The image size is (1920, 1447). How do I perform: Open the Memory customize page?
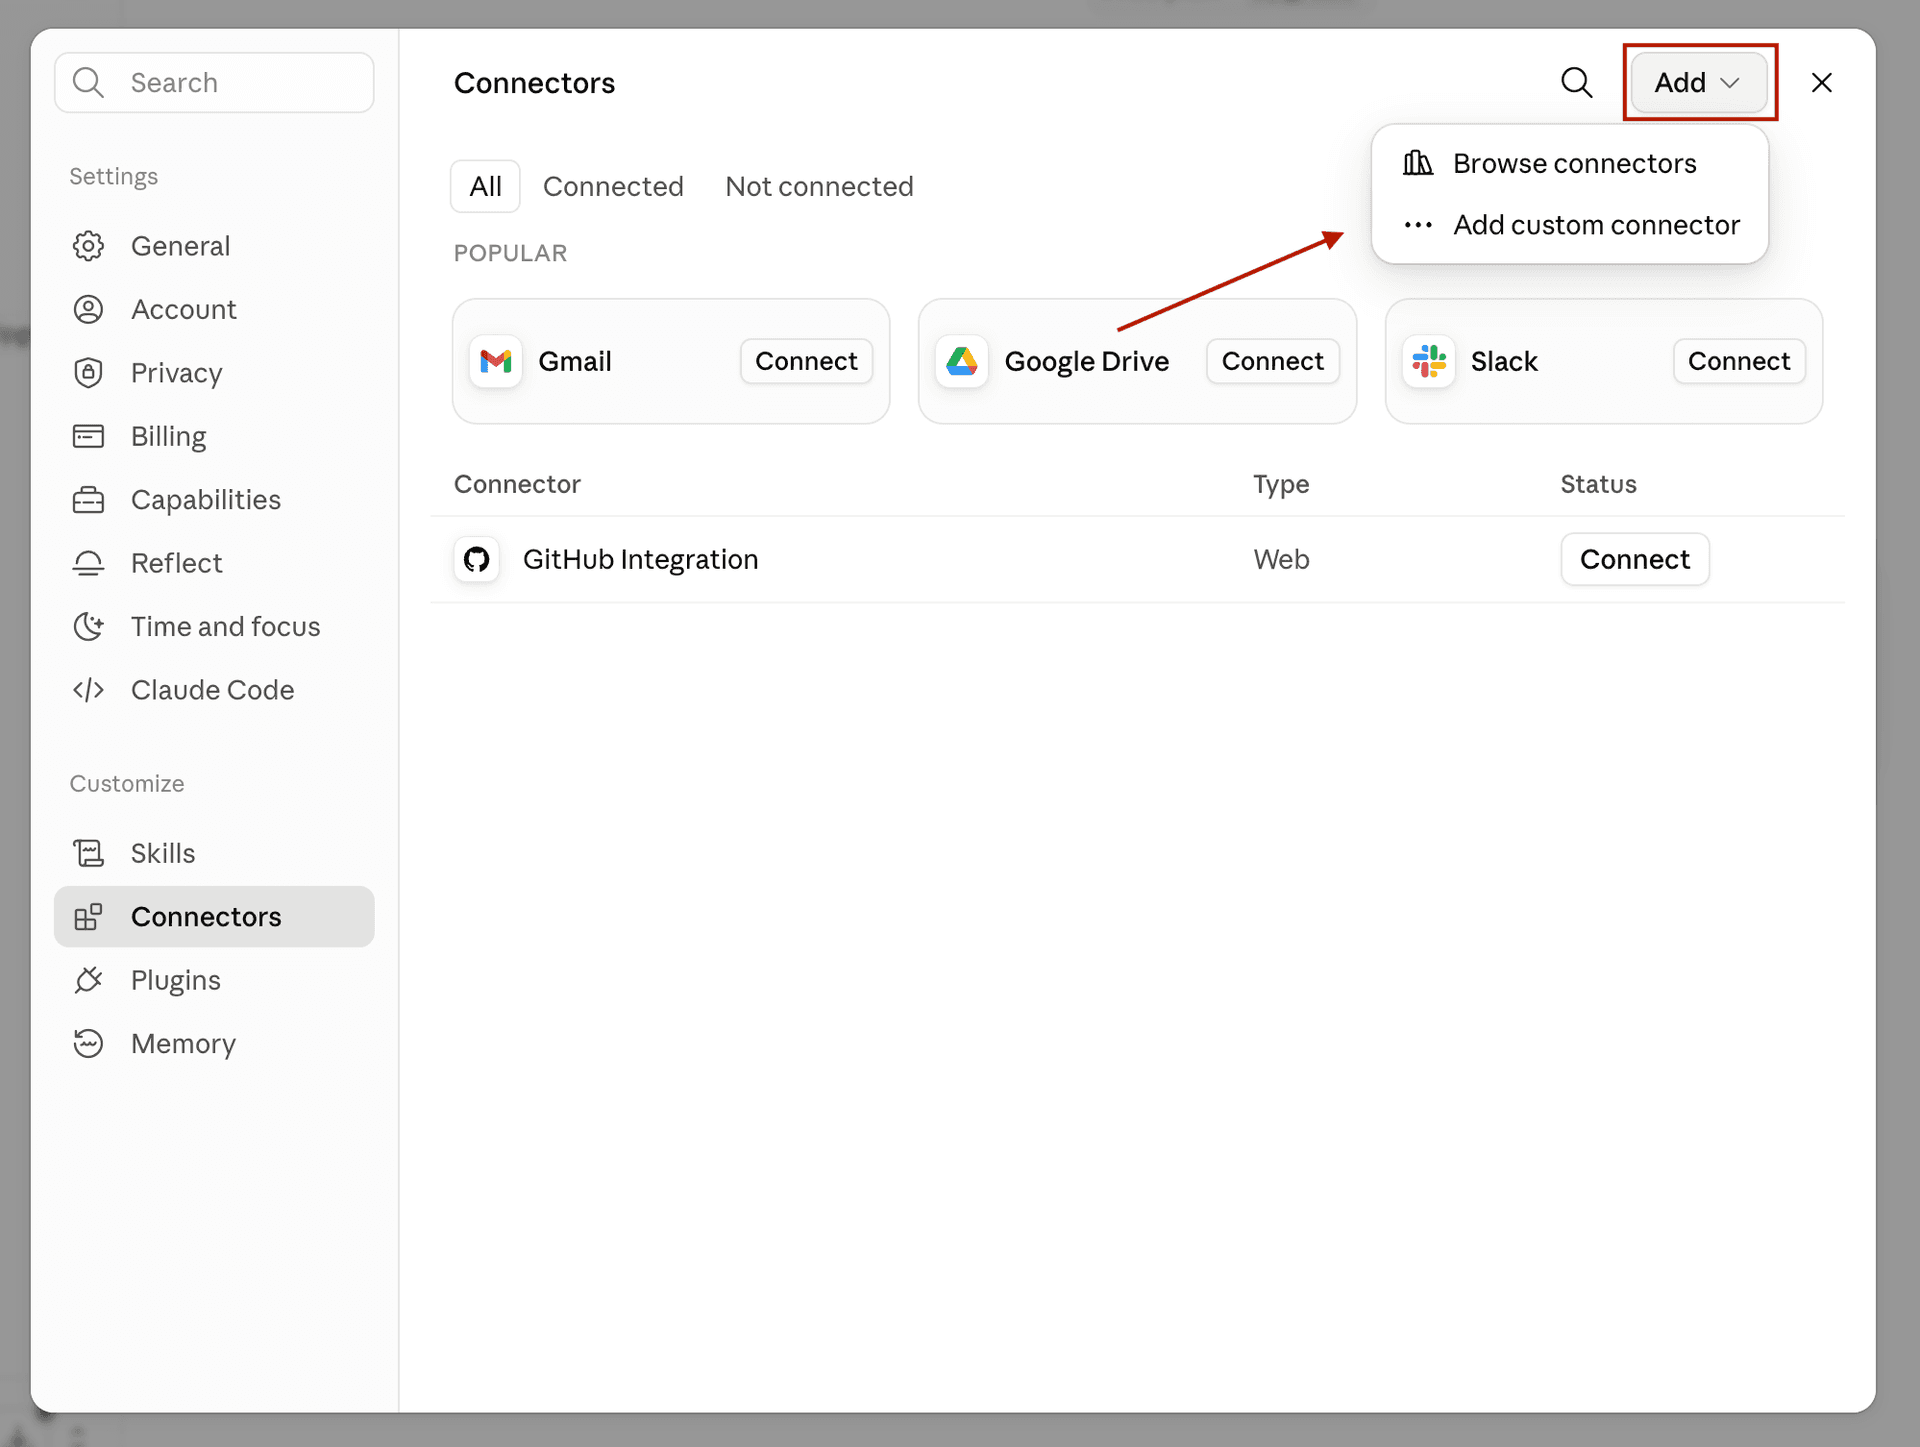tap(214, 1043)
